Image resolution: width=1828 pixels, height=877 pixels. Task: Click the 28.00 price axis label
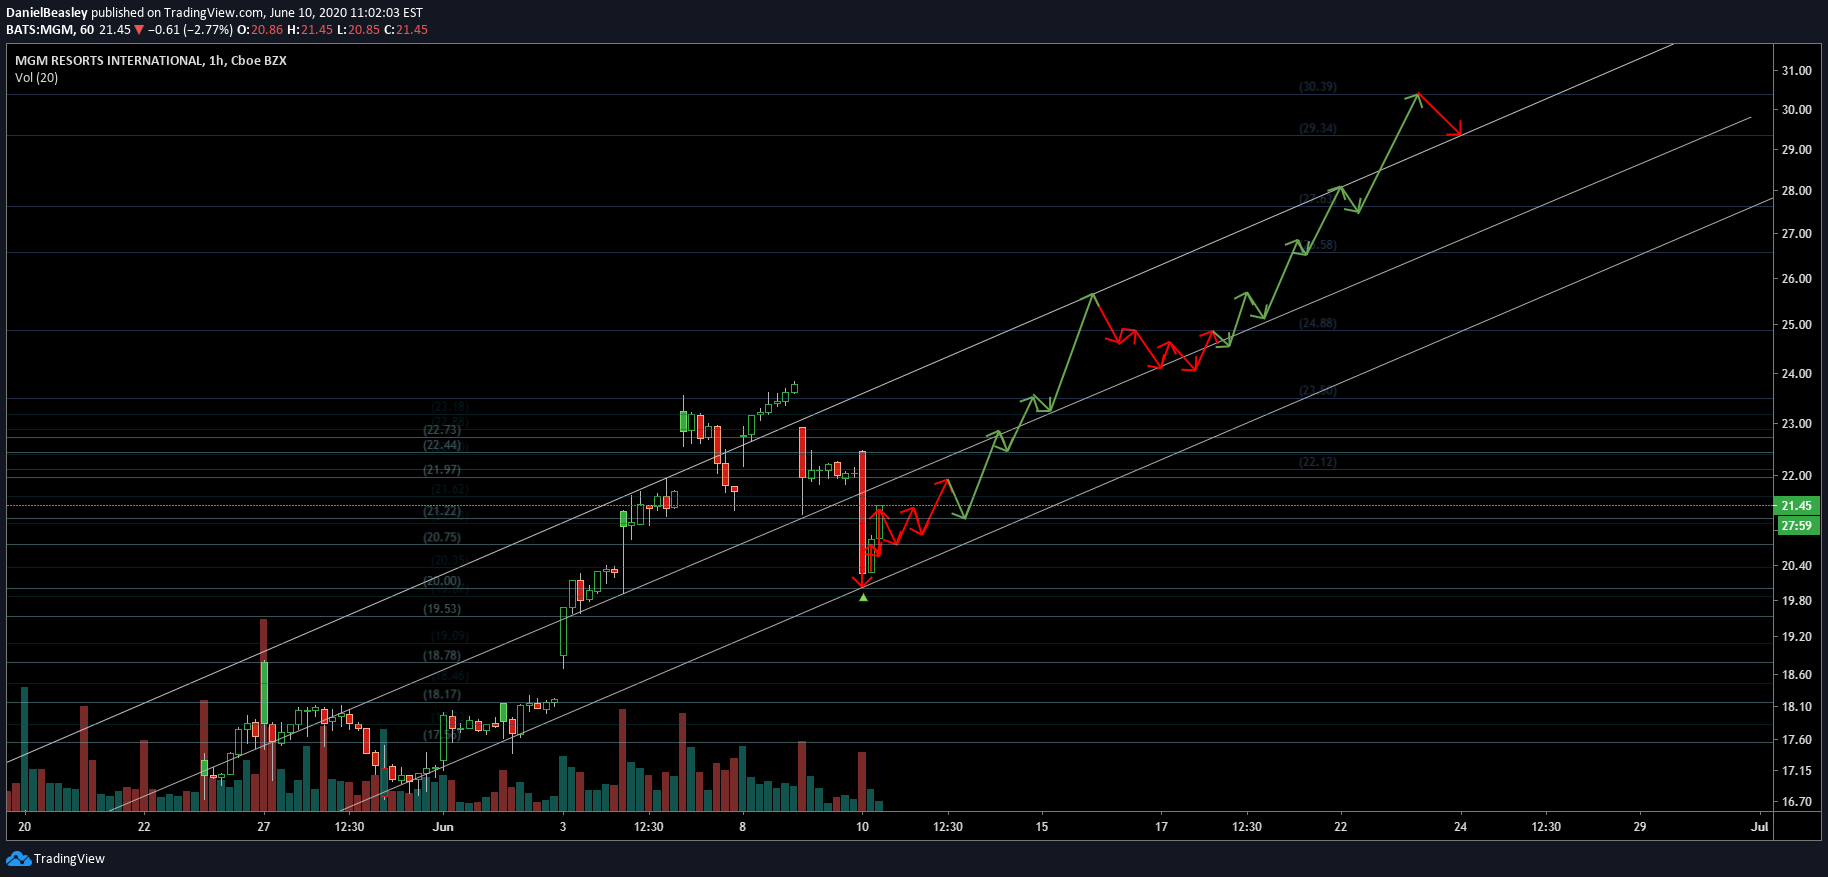tap(1796, 191)
